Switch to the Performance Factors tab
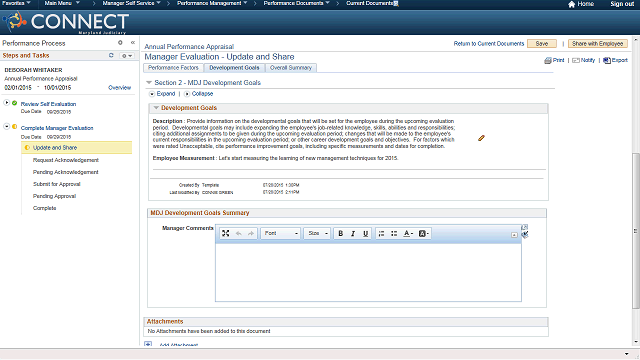The width and height of the screenshot is (640, 360). pyautogui.click(x=173, y=68)
